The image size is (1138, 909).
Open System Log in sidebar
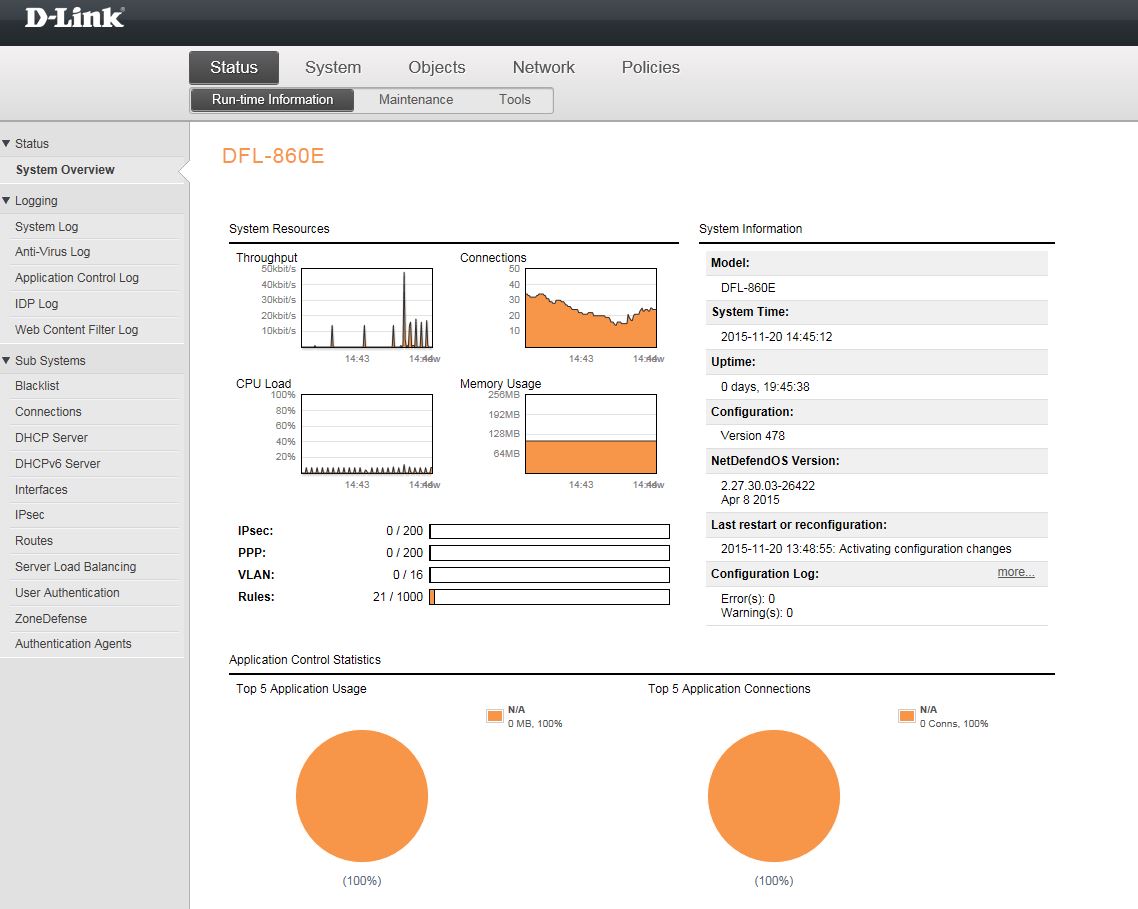(47, 227)
